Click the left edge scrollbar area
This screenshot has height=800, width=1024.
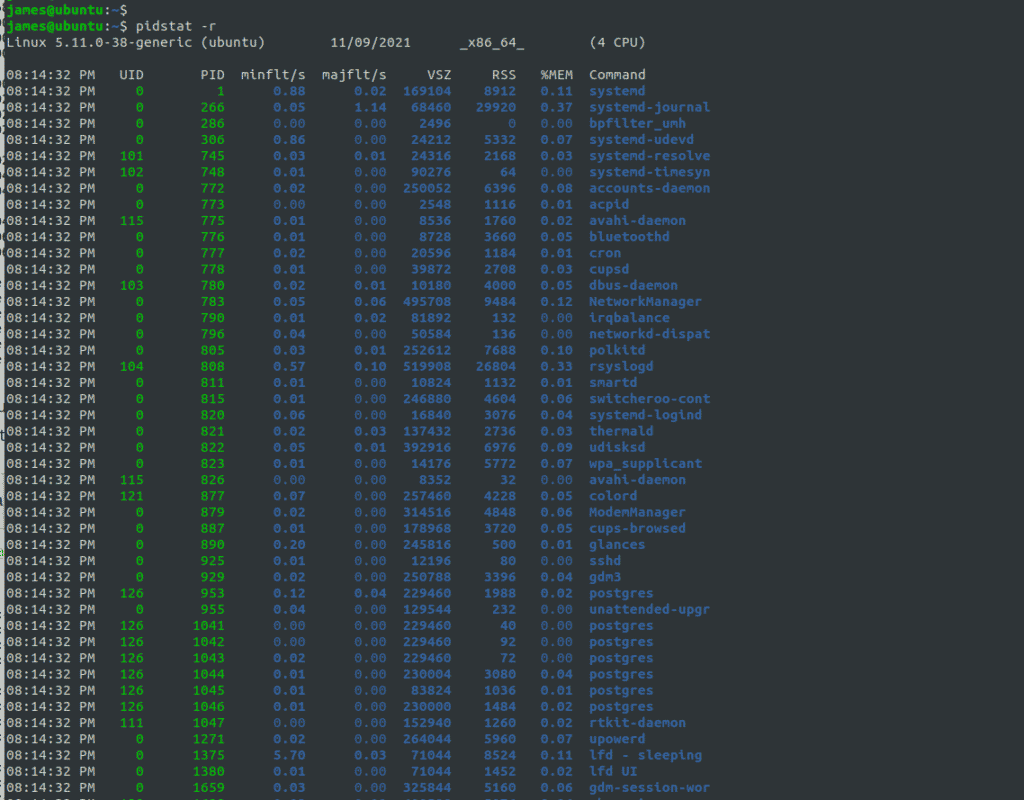pos(3,400)
